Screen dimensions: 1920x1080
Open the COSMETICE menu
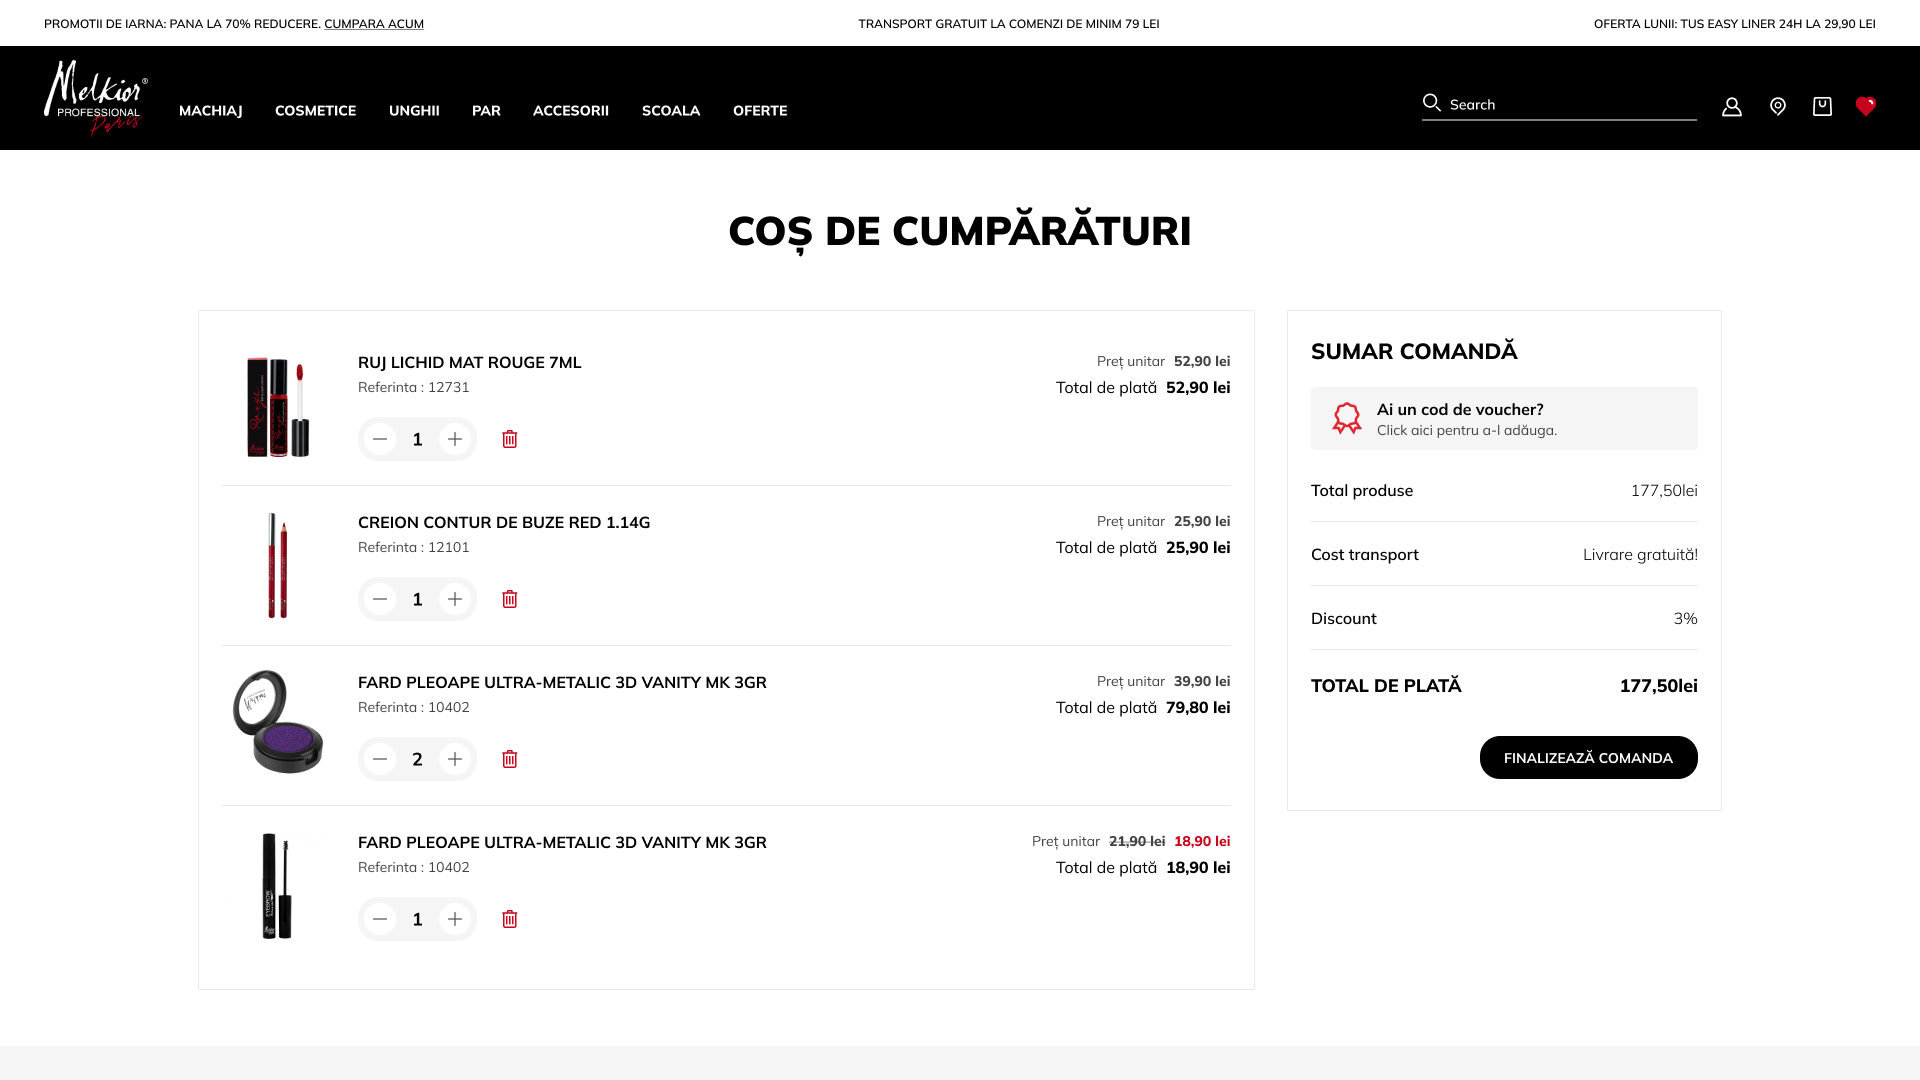pyautogui.click(x=315, y=111)
